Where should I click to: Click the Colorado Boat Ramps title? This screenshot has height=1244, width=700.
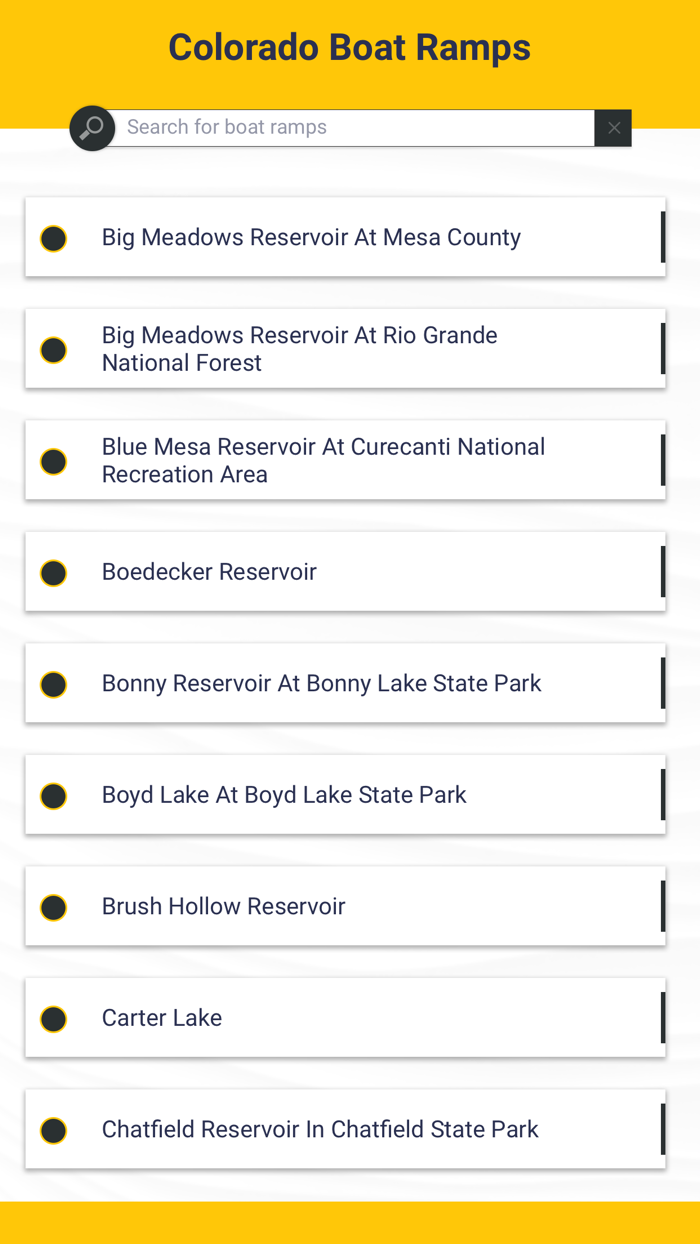coord(349,47)
